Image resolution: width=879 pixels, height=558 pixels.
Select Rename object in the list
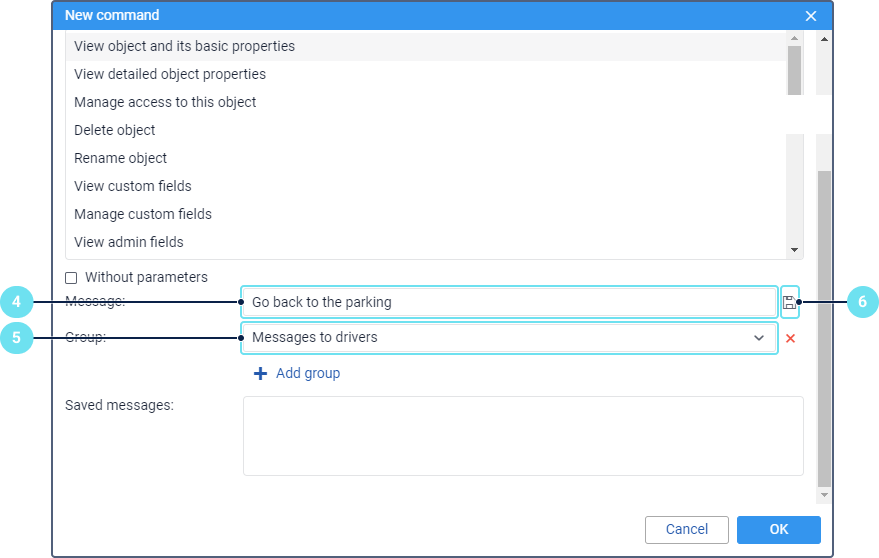(426, 158)
